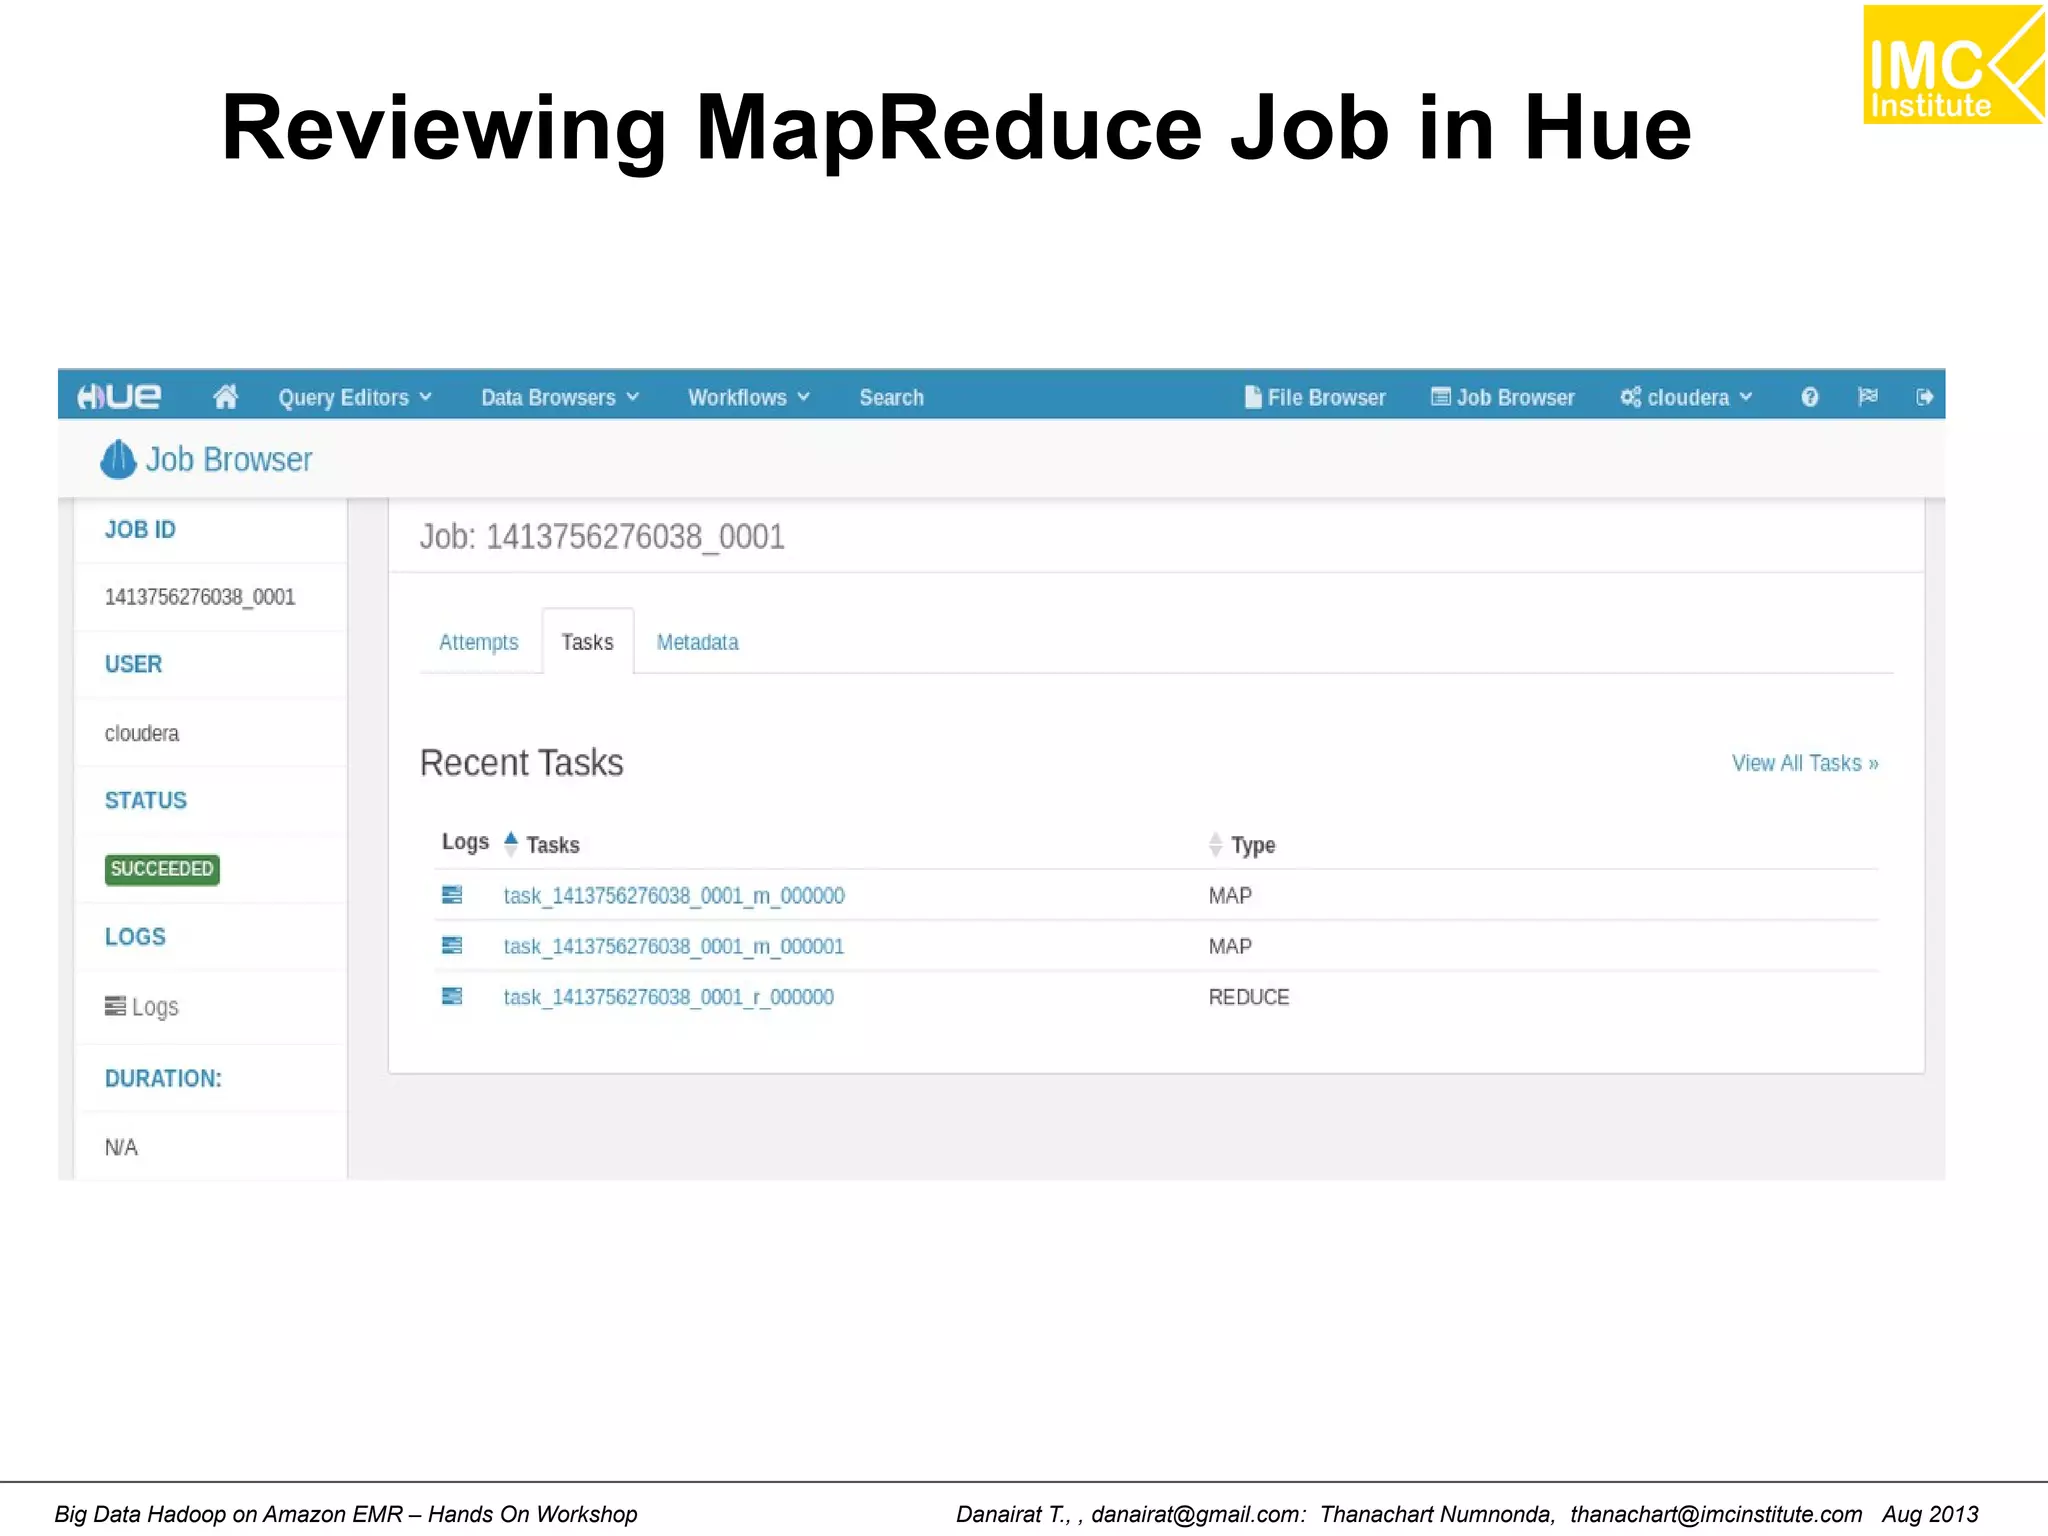Click the REDUCE type cell
Screen dimensions: 2048x1536
pos(1249,997)
